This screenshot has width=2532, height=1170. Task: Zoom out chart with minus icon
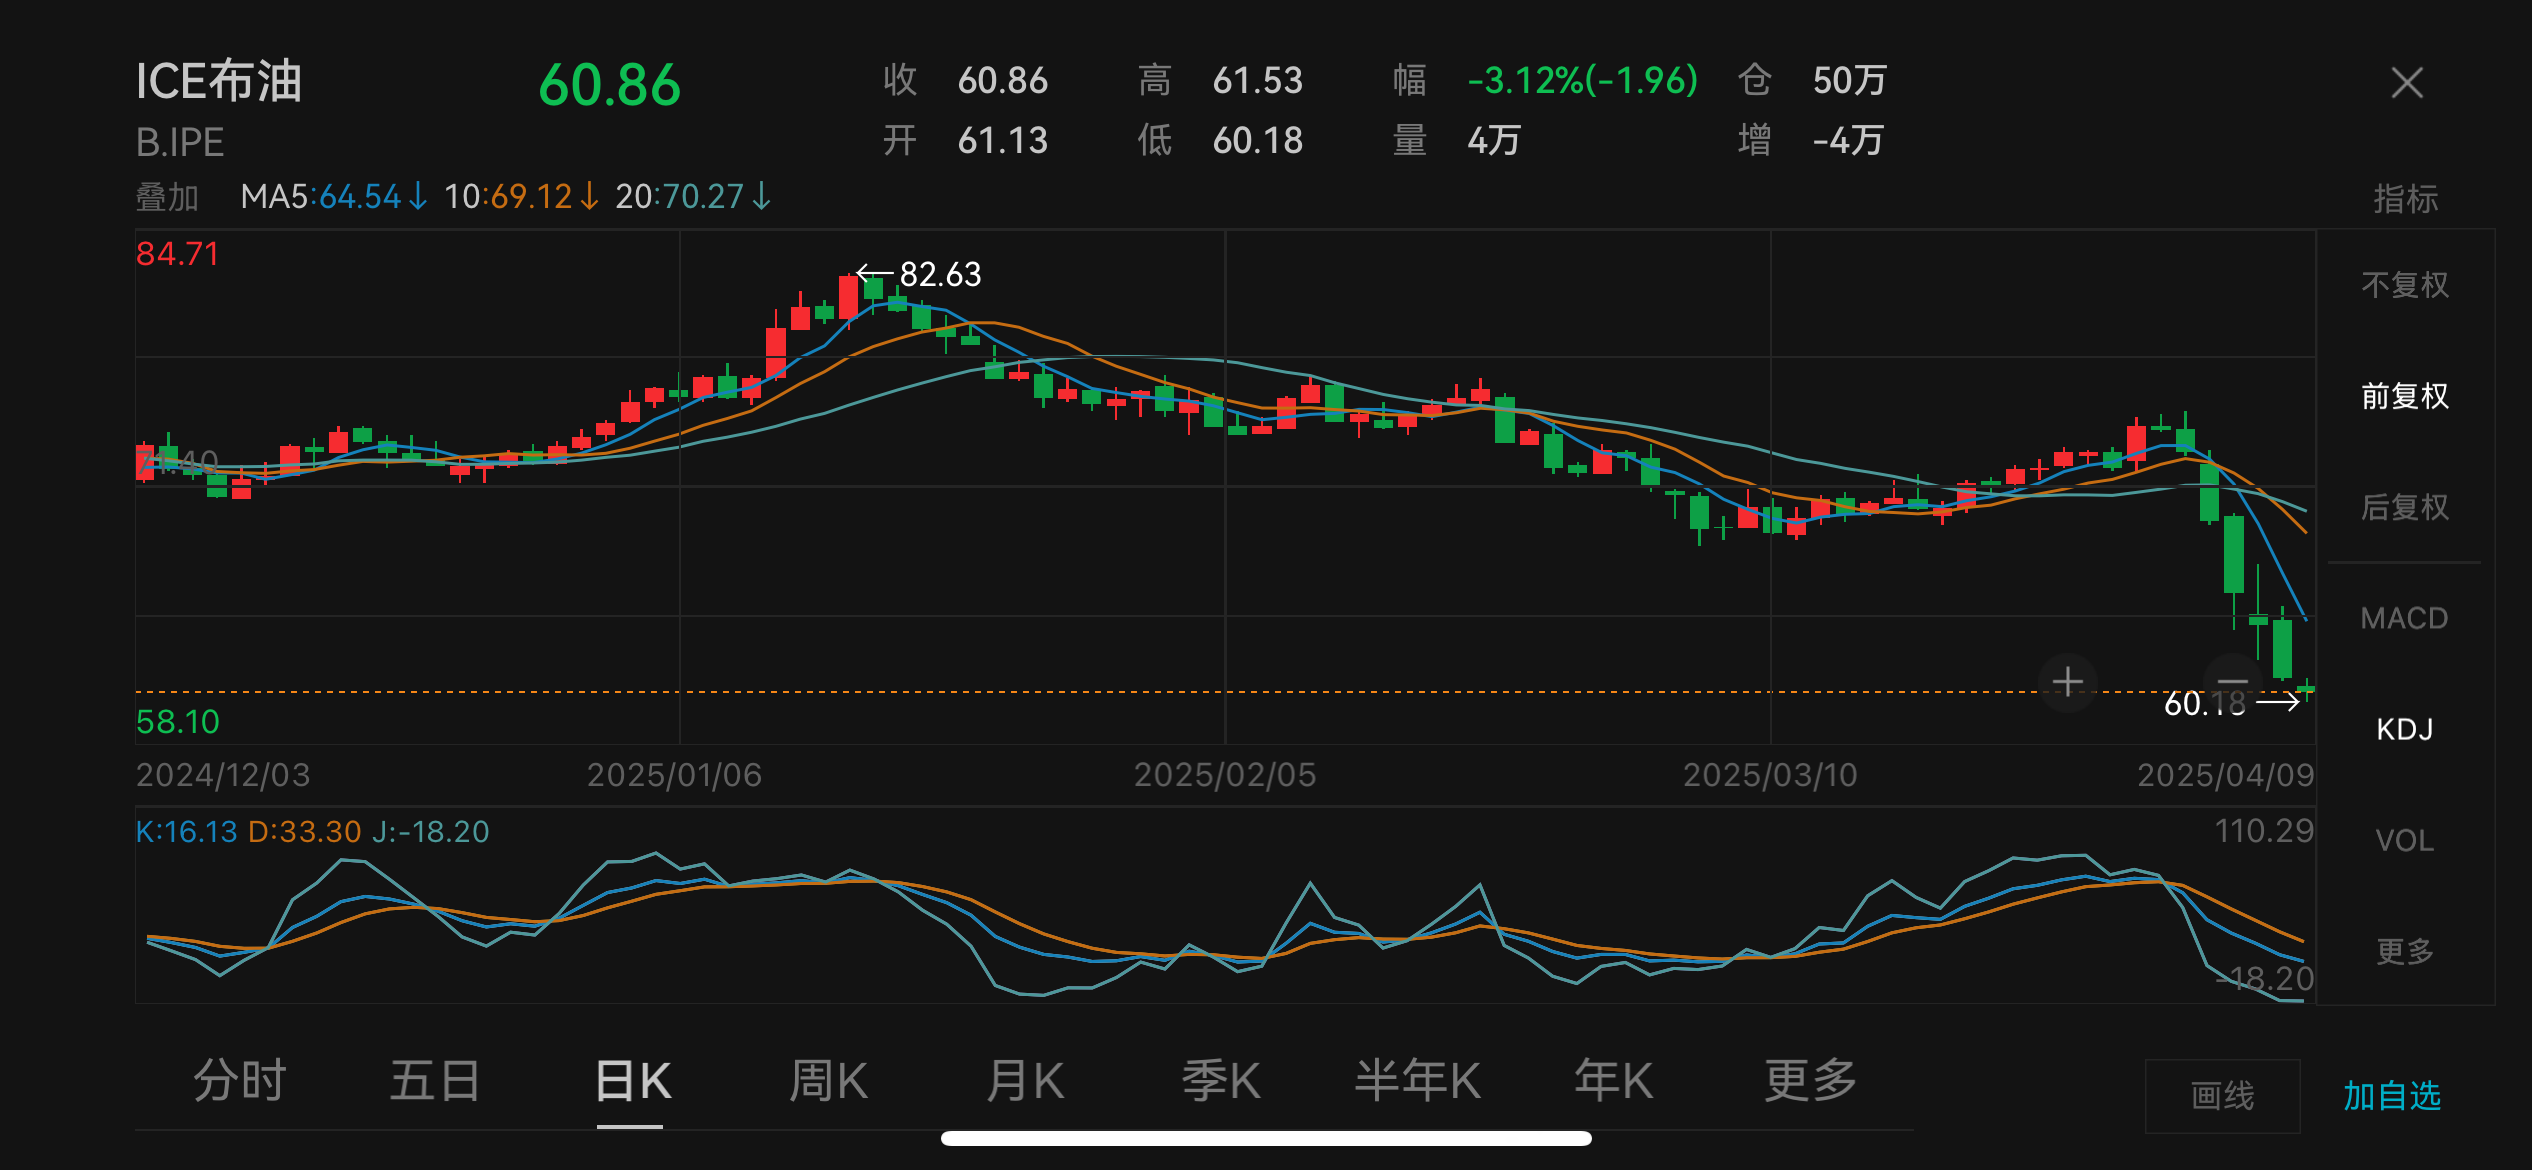coord(2232,683)
